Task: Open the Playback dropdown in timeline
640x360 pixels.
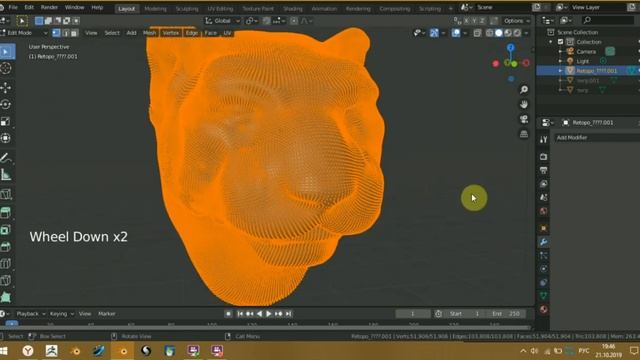Action: (x=30, y=314)
